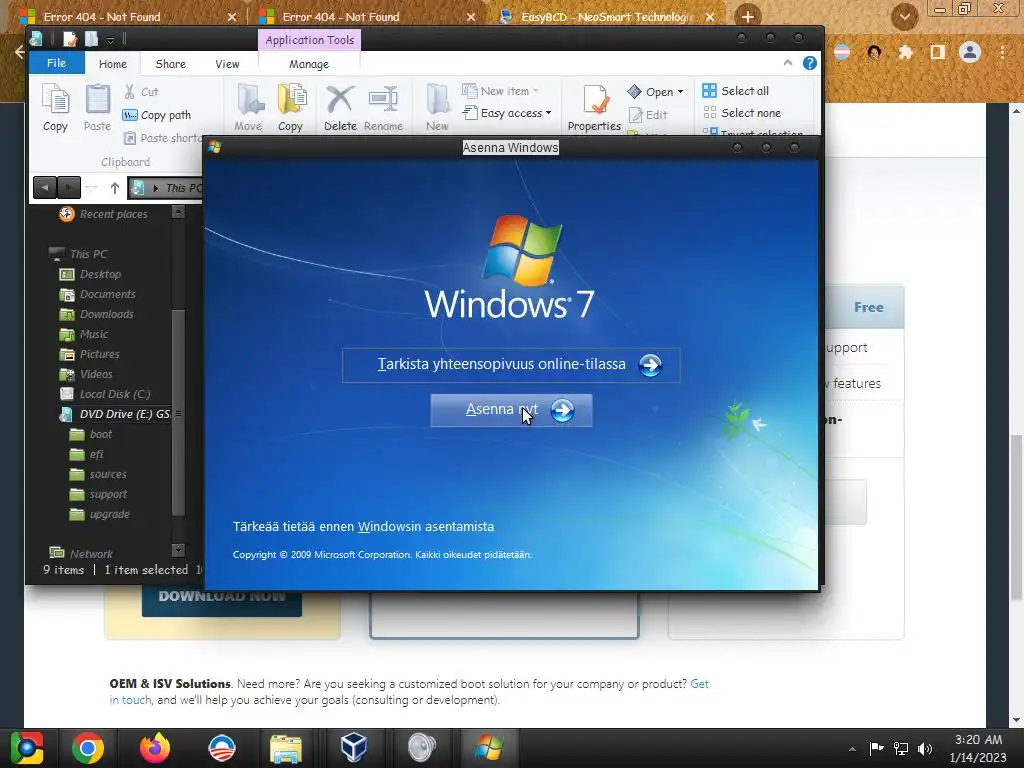Click the Up one level arrow
This screenshot has height=768, width=1024.
pos(115,188)
